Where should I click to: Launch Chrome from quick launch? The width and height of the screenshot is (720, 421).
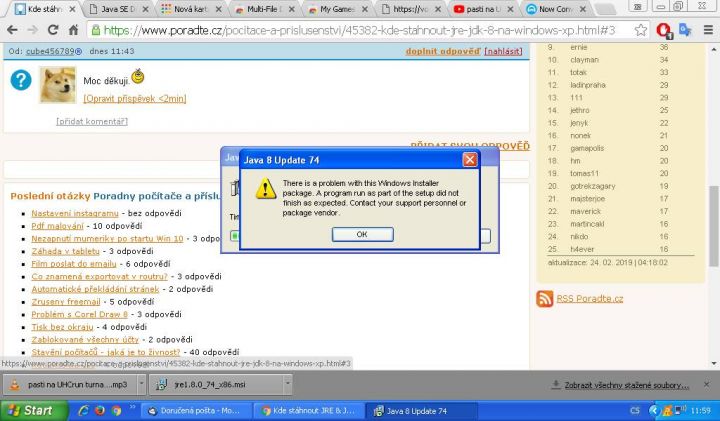[x=117, y=410]
